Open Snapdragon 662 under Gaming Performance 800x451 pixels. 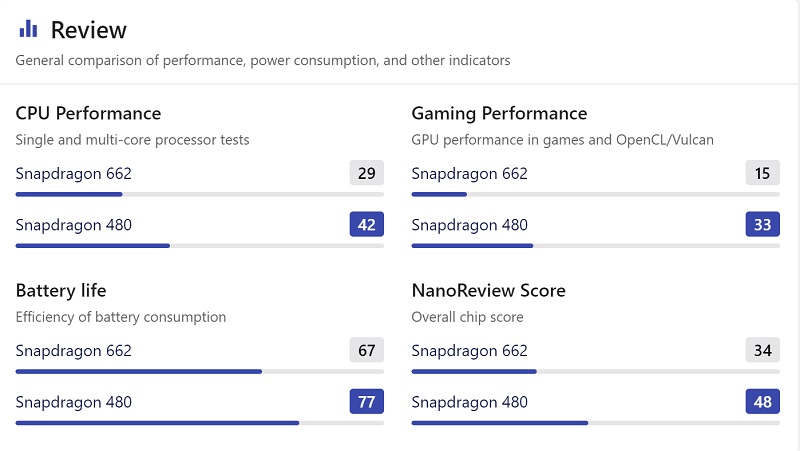pos(469,173)
